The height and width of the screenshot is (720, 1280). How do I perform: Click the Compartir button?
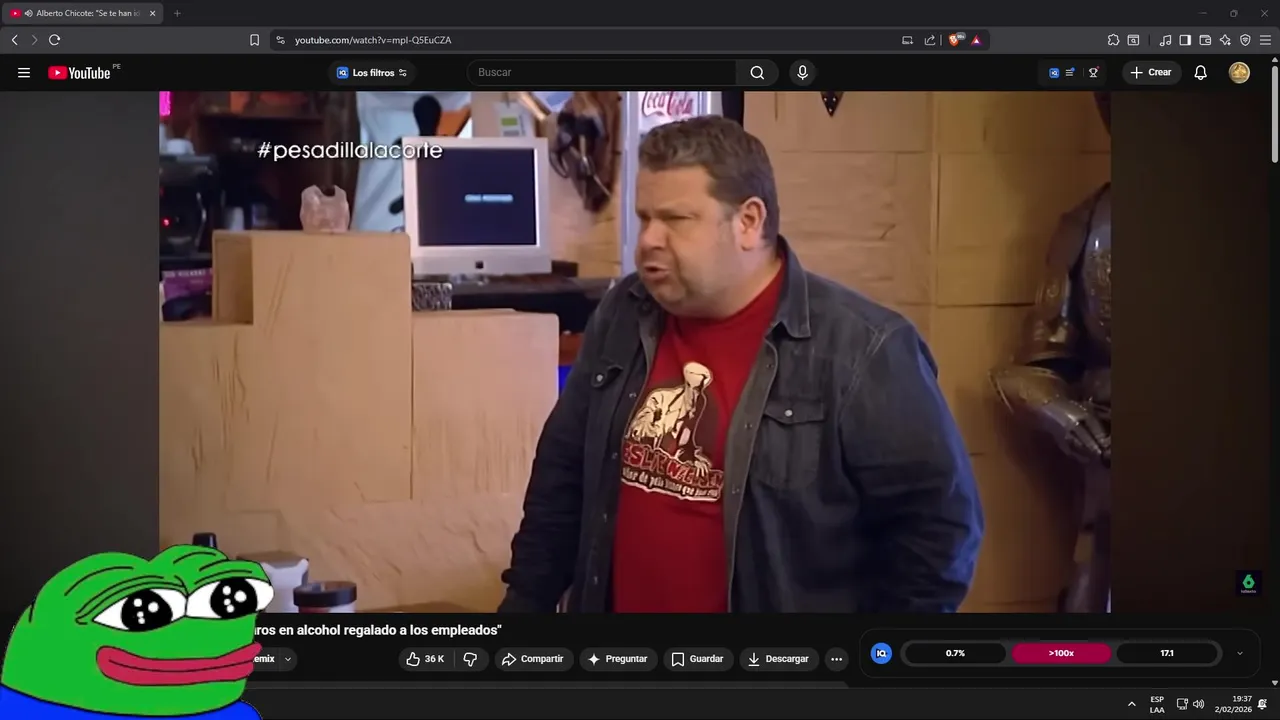[533, 659]
